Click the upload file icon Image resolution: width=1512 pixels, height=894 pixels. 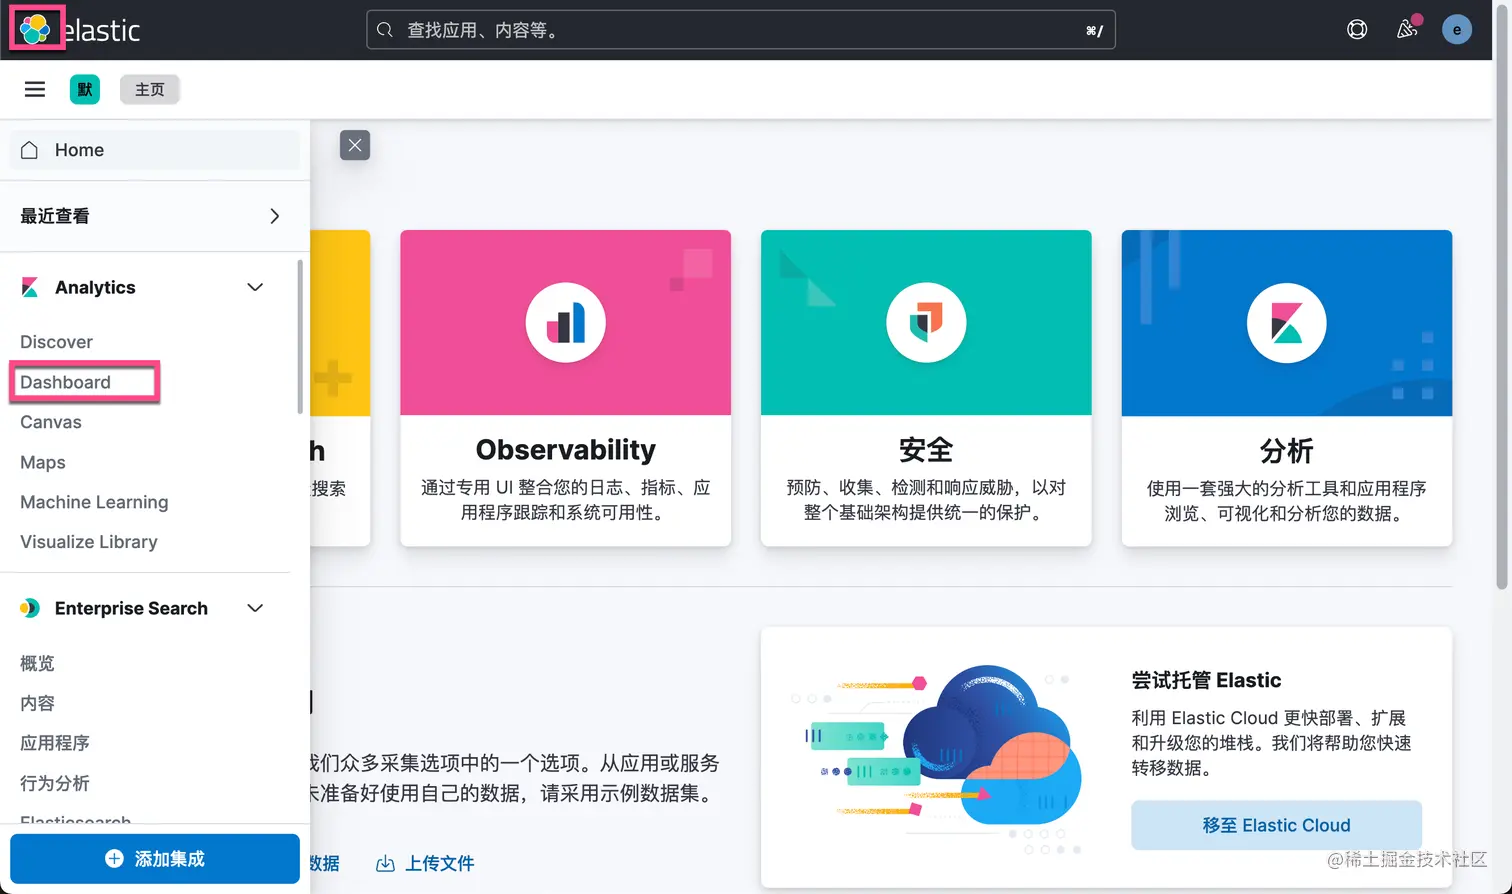click(385, 863)
